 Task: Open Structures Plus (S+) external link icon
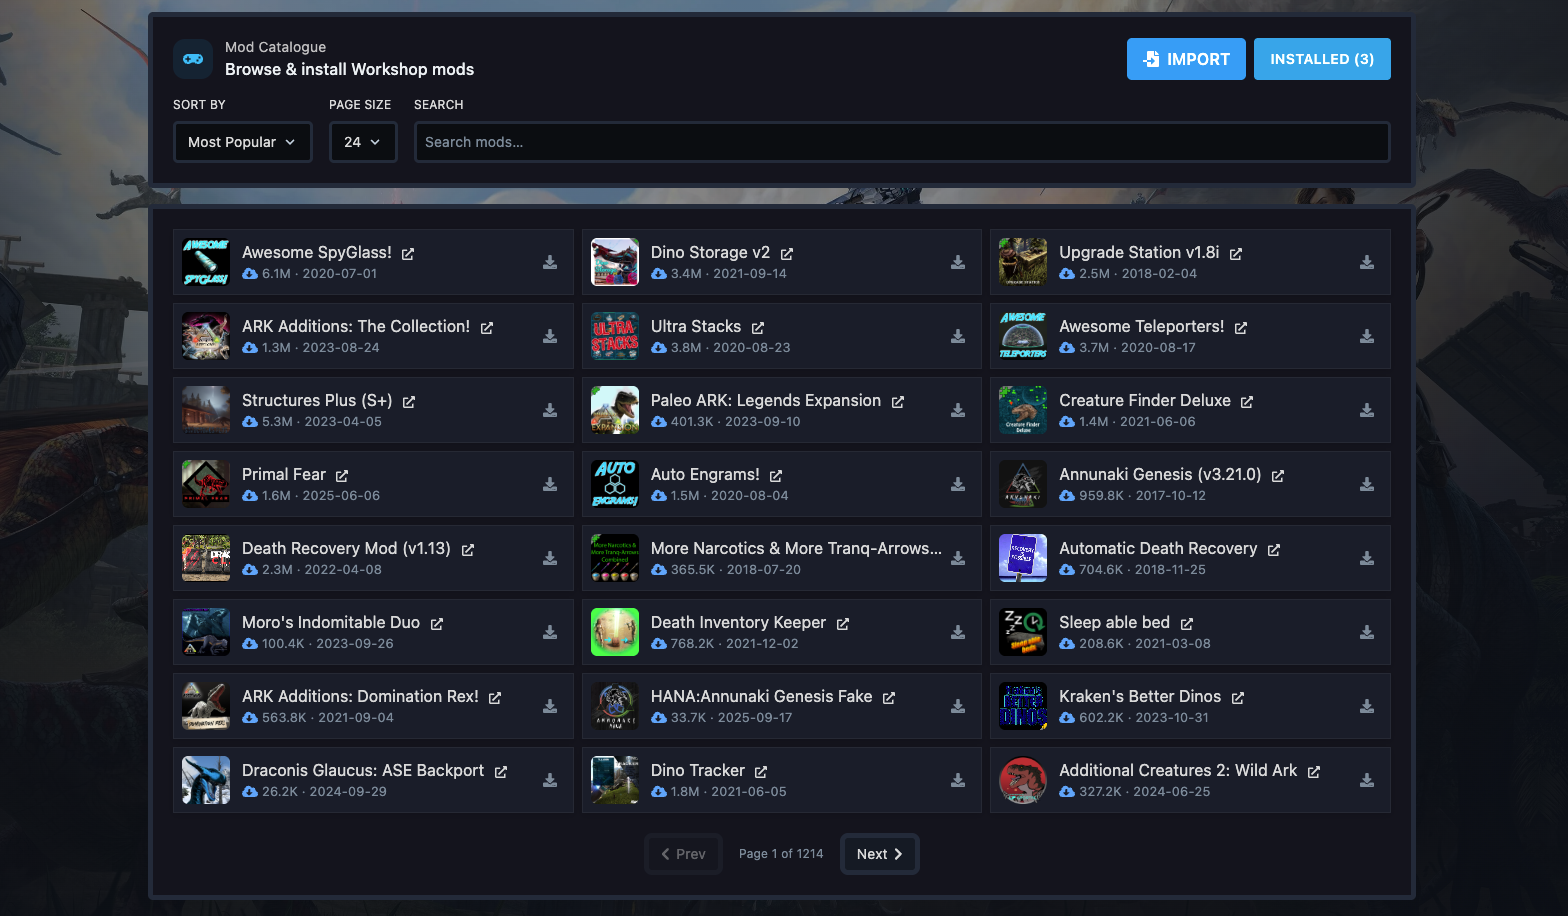pyautogui.click(x=409, y=402)
